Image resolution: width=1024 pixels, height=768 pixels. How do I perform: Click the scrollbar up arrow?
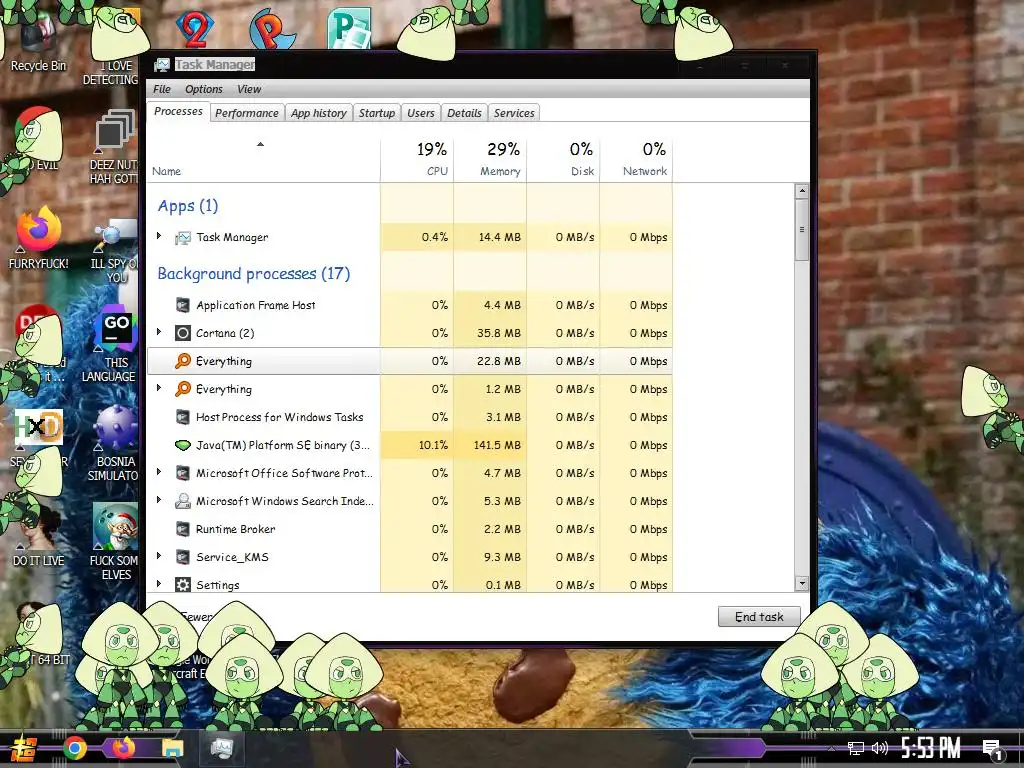pos(802,191)
